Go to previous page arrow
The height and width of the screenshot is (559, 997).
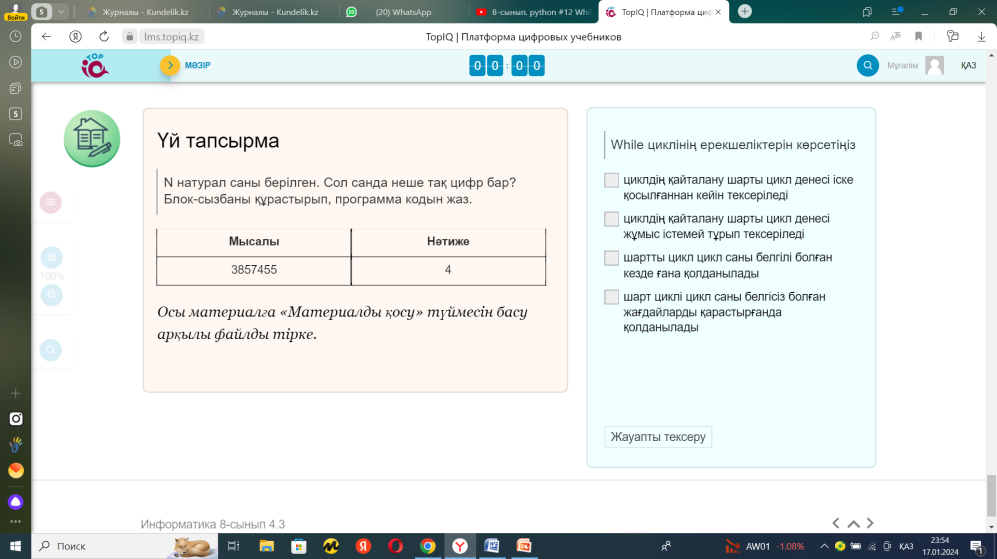835,523
